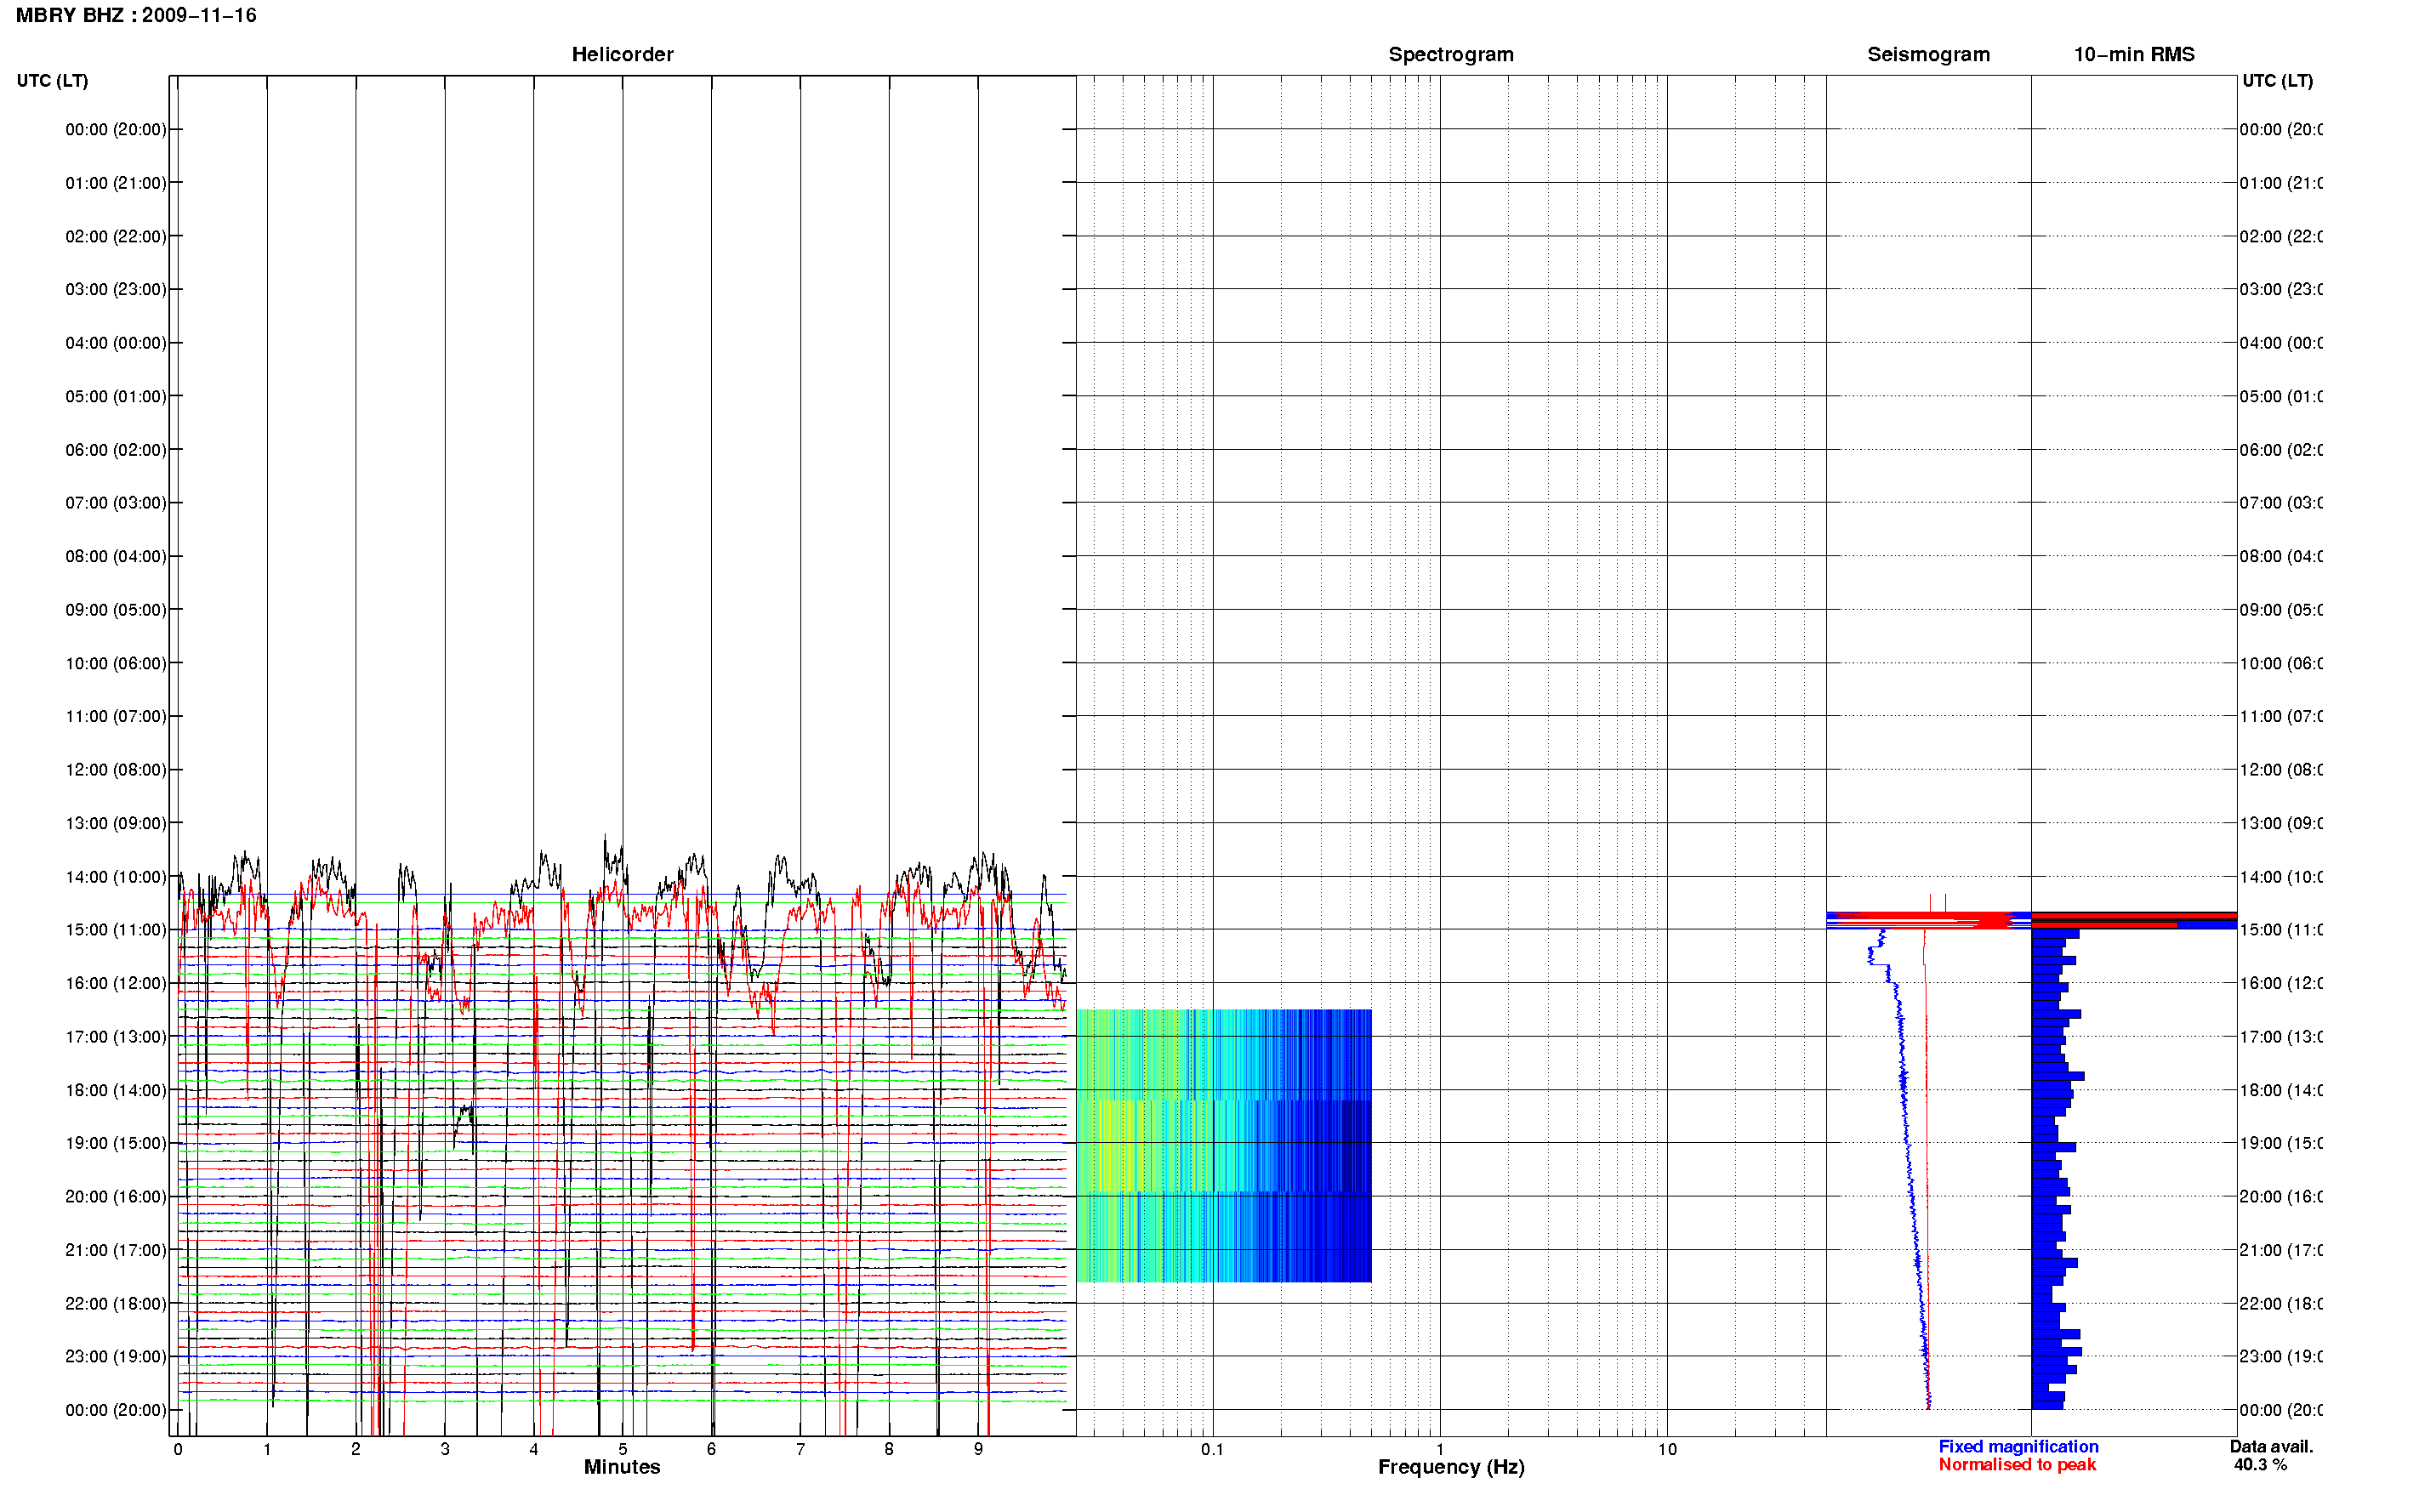This screenshot has width=2419, height=1512.
Task: Click the left '02:00 (22:00)' time label
Action: (116, 236)
